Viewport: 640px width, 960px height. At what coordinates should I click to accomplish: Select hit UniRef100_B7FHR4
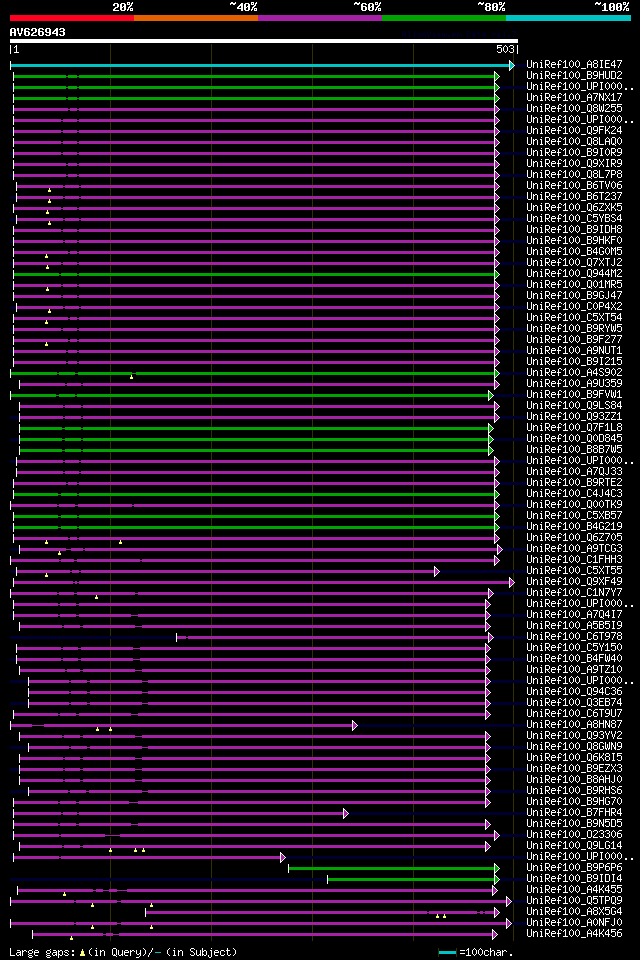574,814
